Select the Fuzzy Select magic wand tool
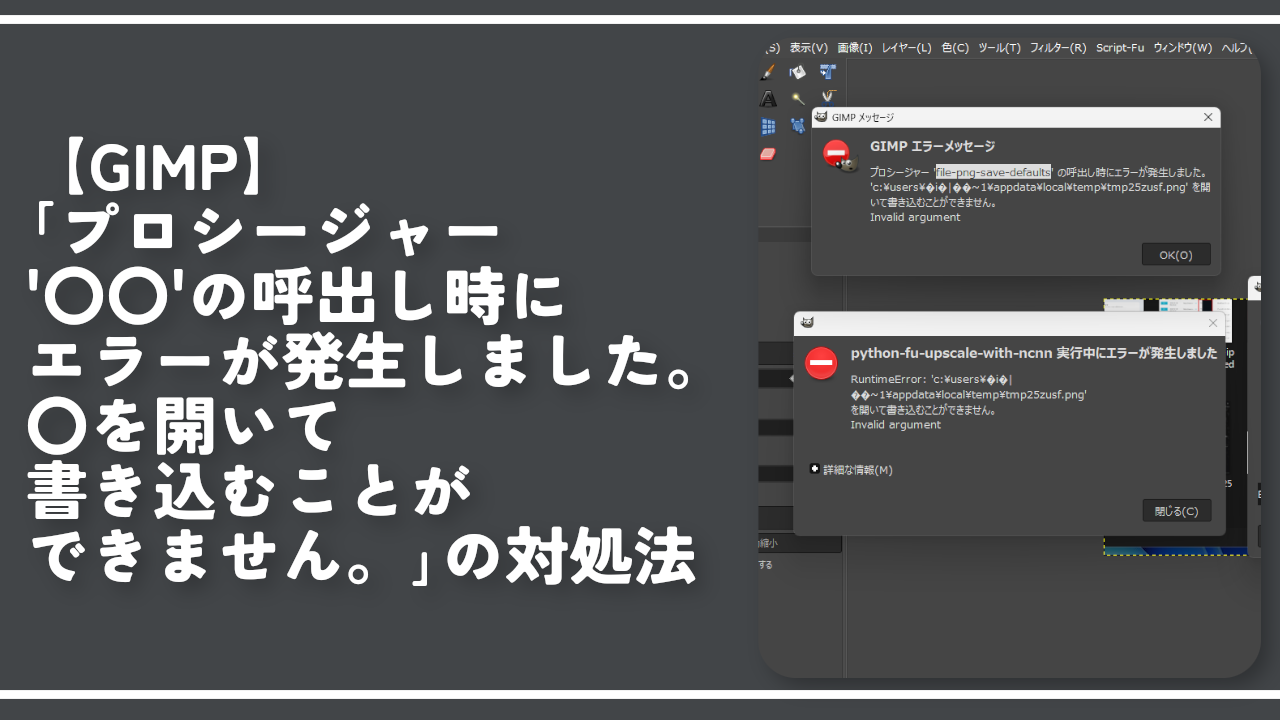Image resolution: width=1280 pixels, height=720 pixels. coord(798,99)
